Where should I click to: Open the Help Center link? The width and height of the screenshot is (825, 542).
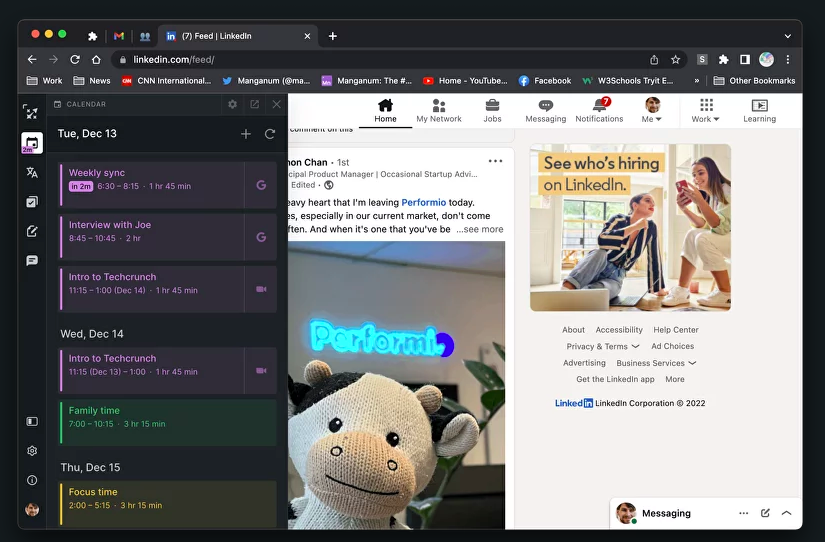[x=676, y=330]
